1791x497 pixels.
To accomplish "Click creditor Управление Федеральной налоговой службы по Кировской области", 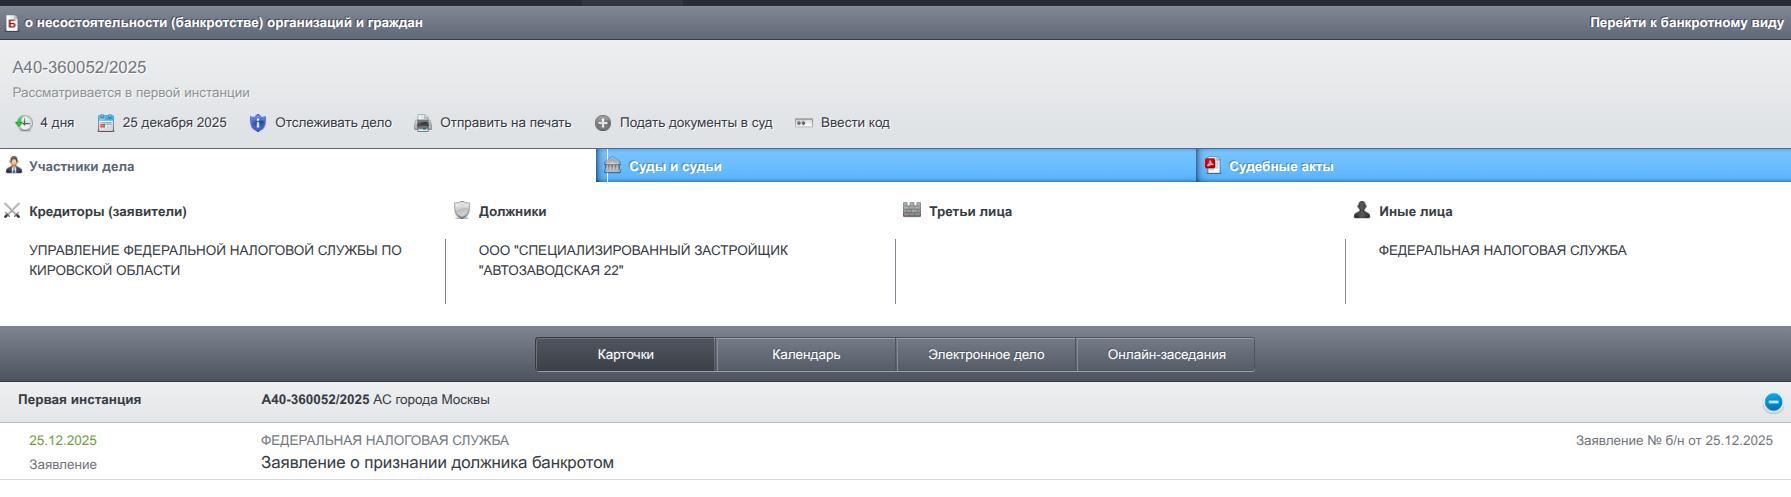I will tap(215, 260).
